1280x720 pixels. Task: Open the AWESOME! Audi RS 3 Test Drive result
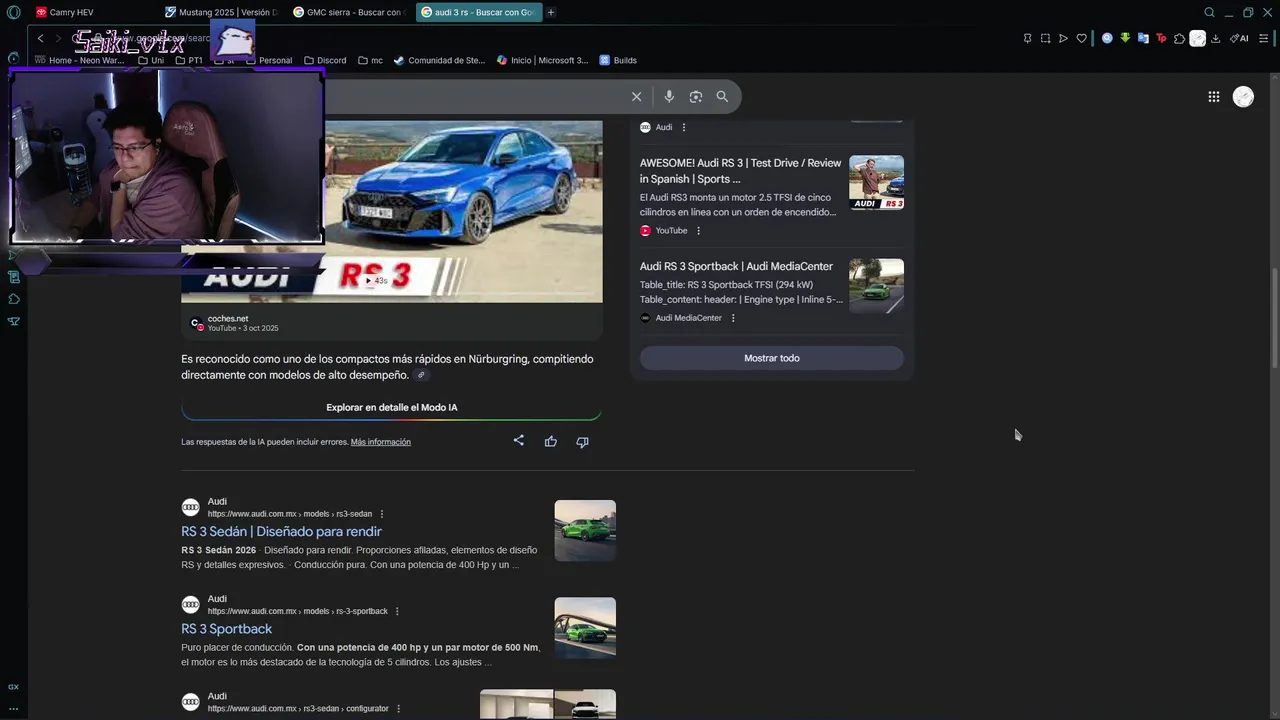[740, 171]
